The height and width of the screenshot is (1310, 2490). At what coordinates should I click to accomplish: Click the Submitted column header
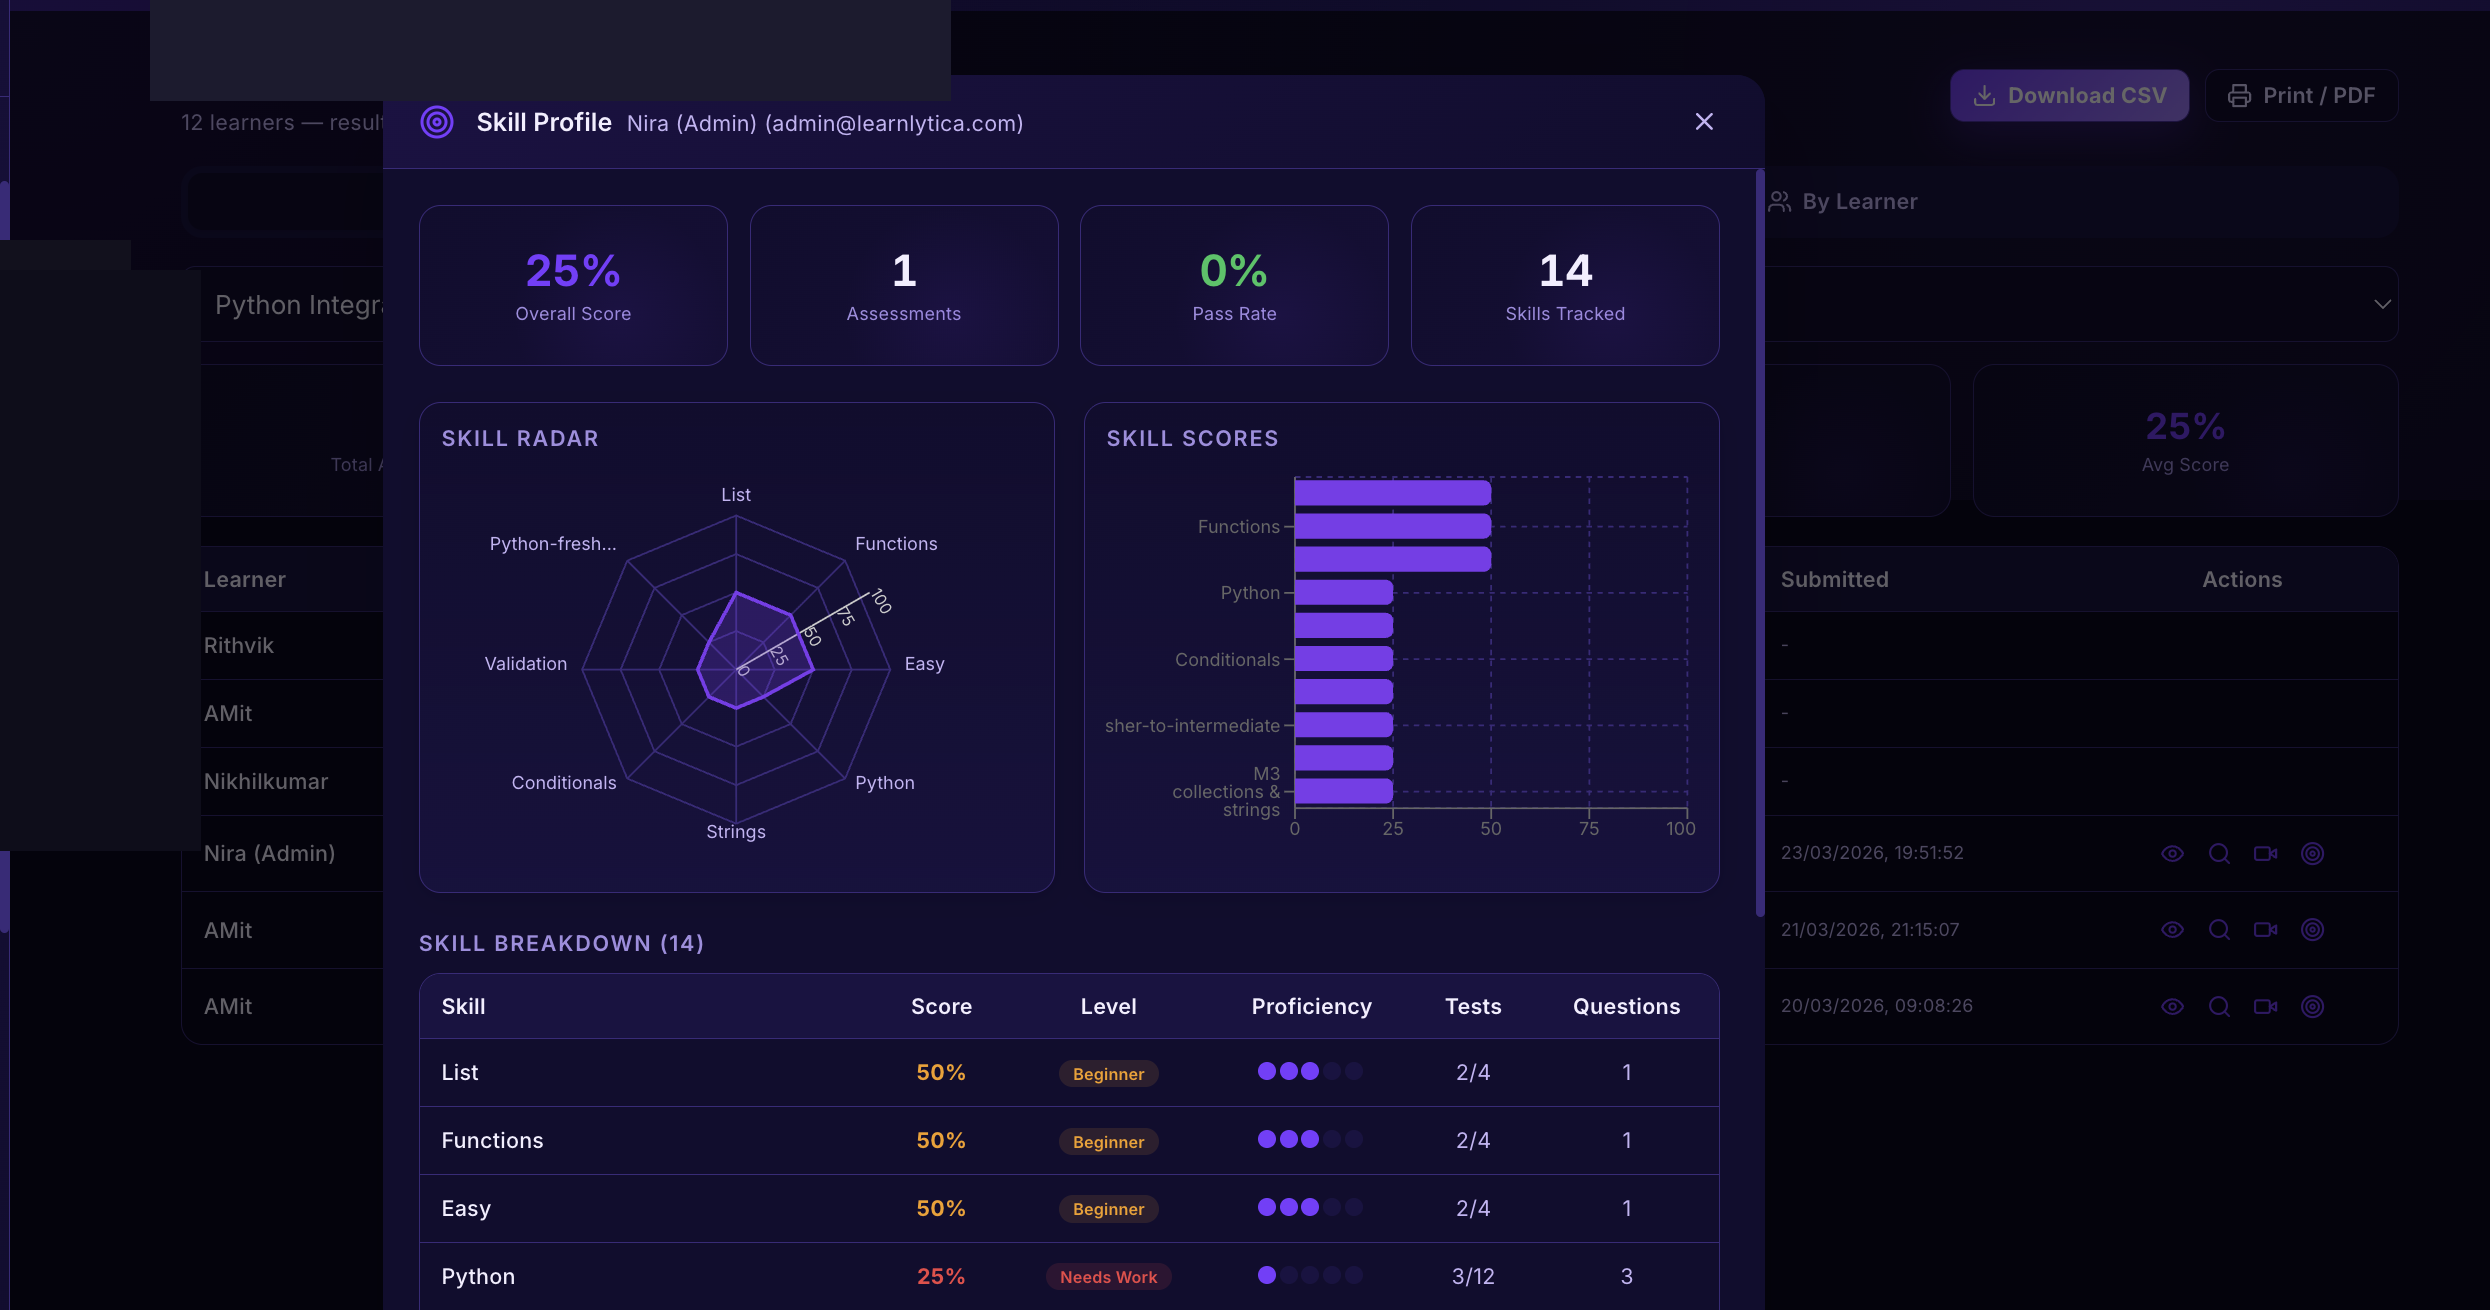[x=1834, y=580]
